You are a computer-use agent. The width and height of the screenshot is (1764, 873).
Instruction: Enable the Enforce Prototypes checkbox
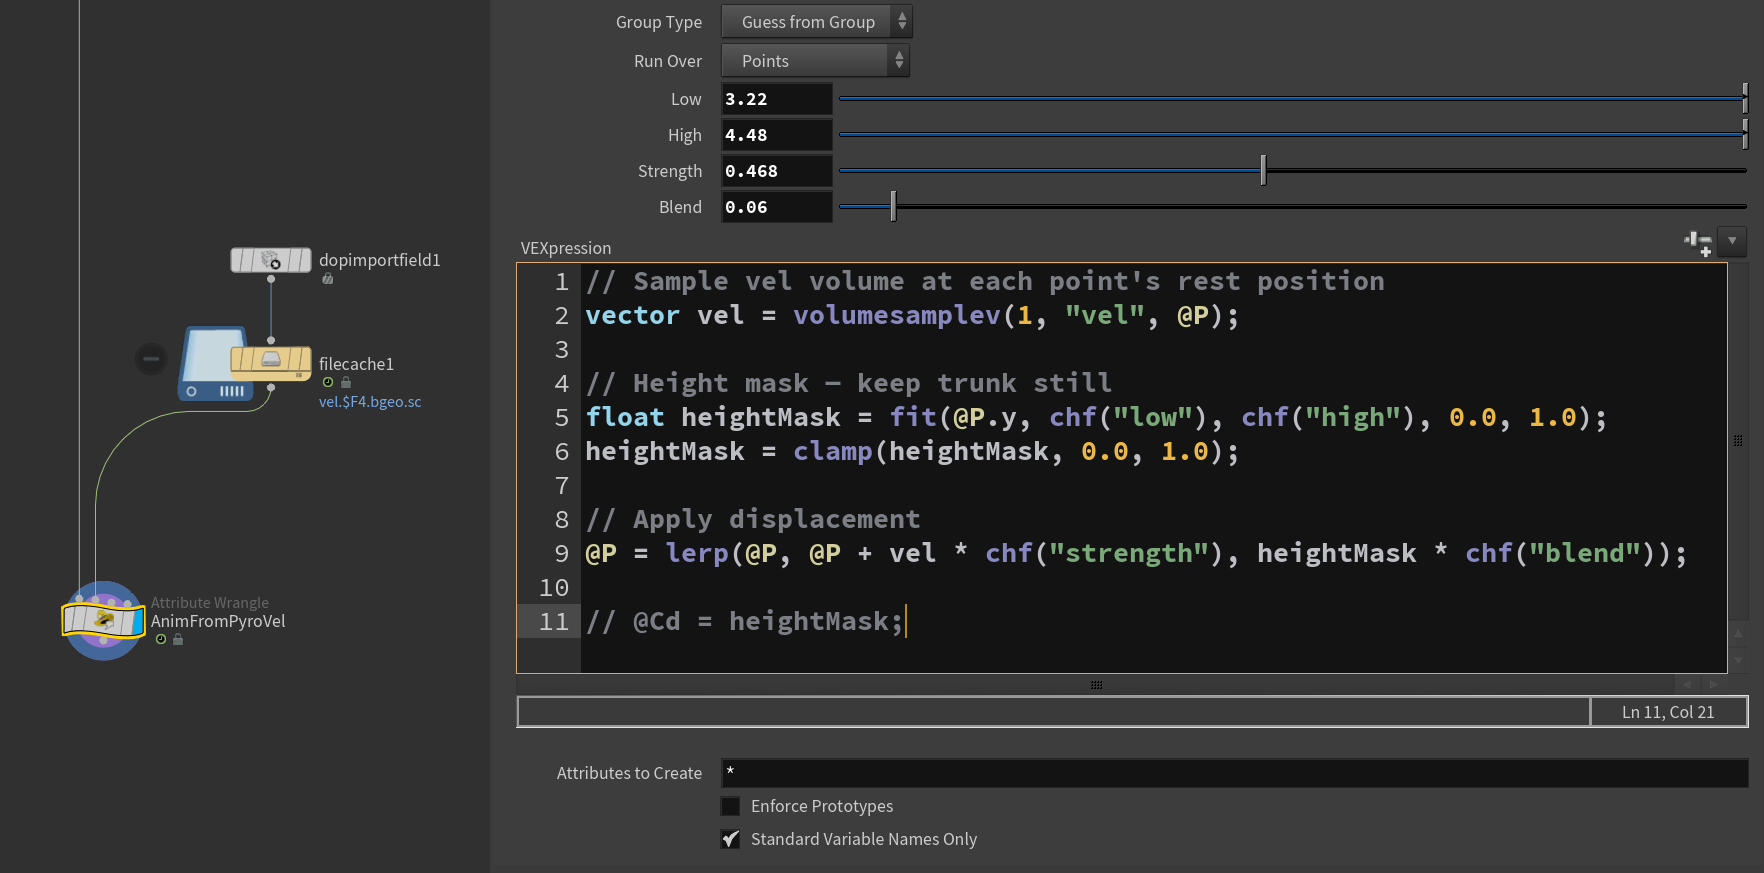pos(731,806)
